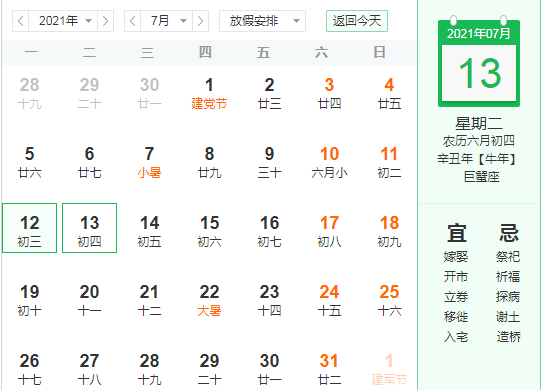
Task: Select July 23 十四
Action: [269, 300]
